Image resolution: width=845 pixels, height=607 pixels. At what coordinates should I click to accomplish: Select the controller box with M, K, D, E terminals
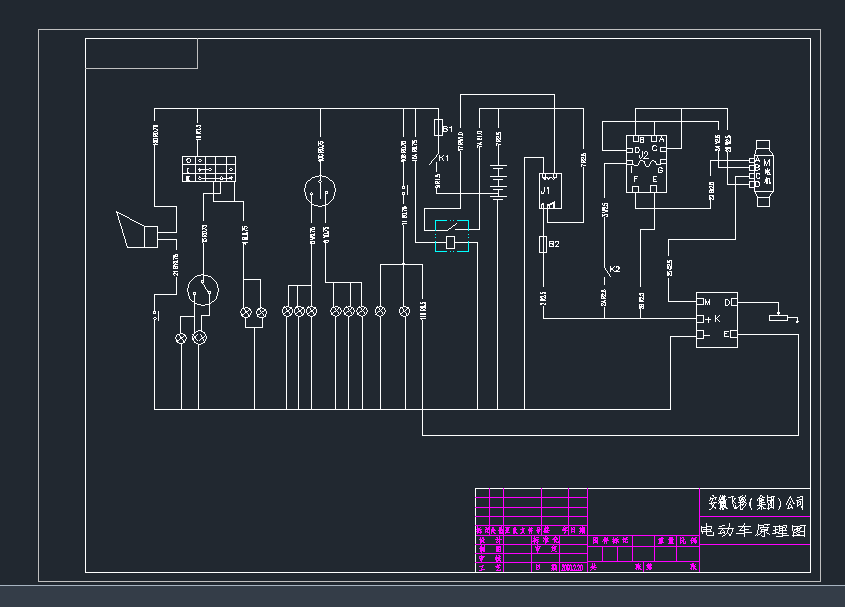tap(717, 318)
